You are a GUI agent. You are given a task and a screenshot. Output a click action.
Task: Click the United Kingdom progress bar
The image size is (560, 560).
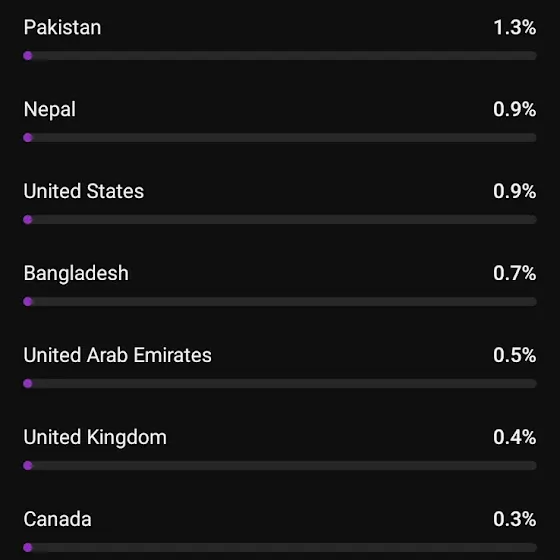(x=280, y=466)
